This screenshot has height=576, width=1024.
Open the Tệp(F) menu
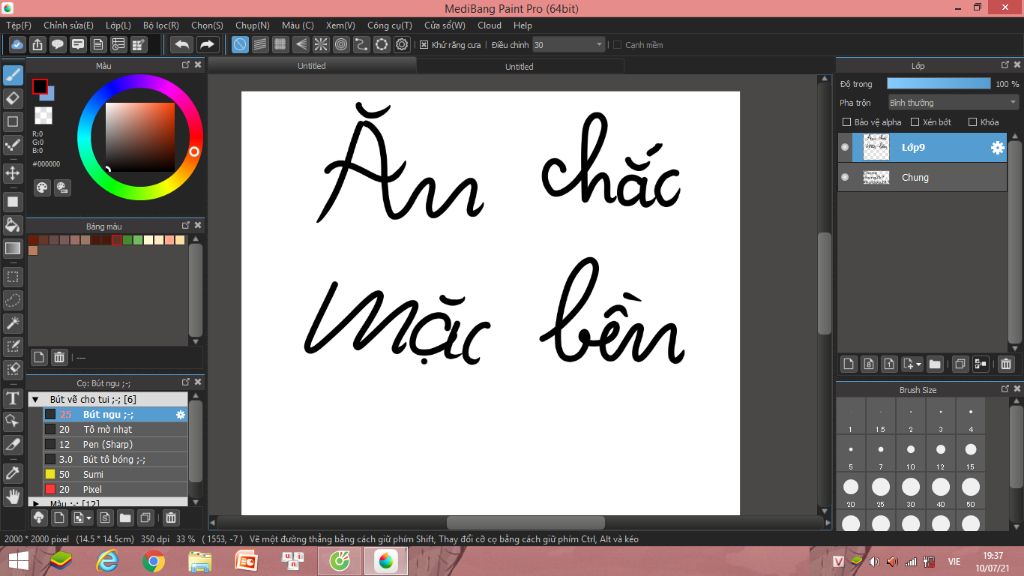(x=19, y=25)
